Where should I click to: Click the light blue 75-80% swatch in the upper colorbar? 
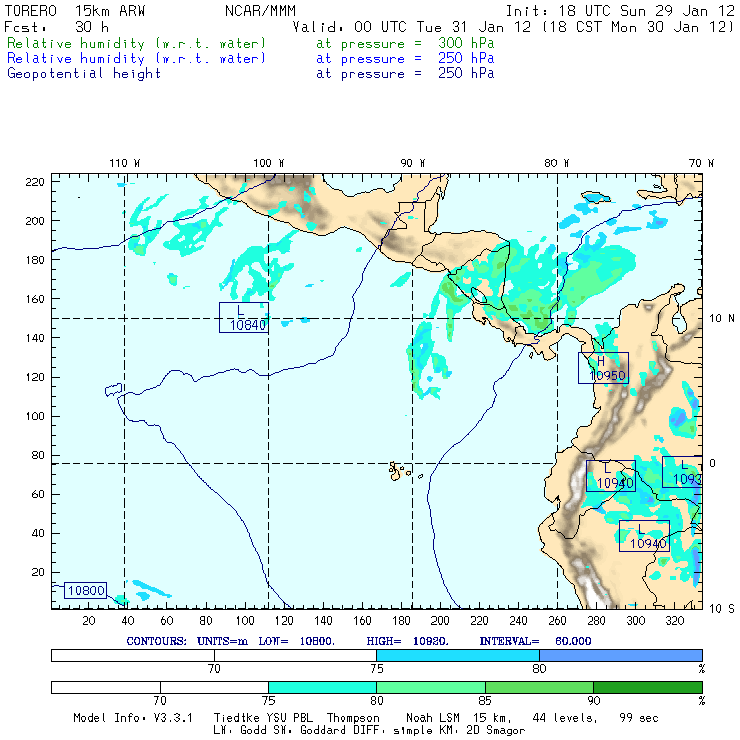tap(458, 655)
